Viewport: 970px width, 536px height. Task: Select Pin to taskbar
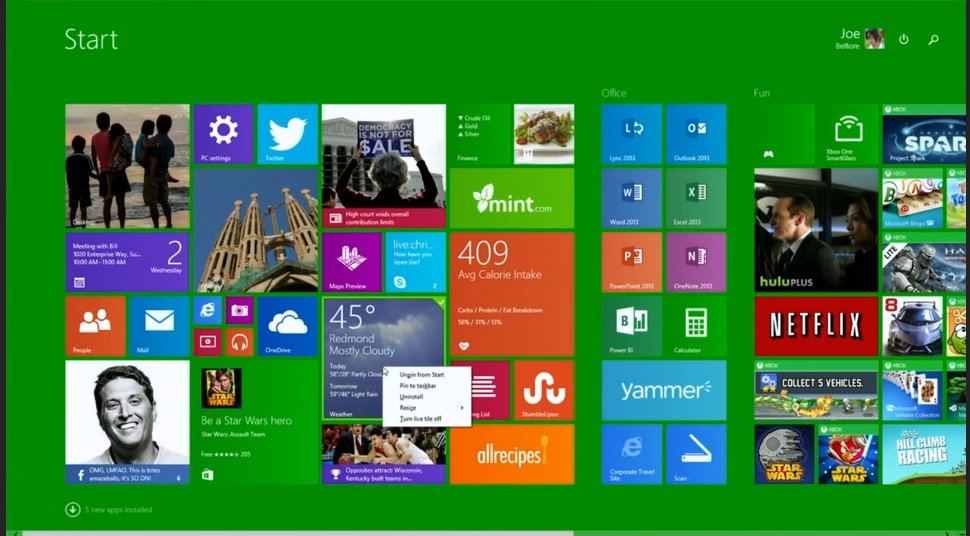(x=418, y=386)
